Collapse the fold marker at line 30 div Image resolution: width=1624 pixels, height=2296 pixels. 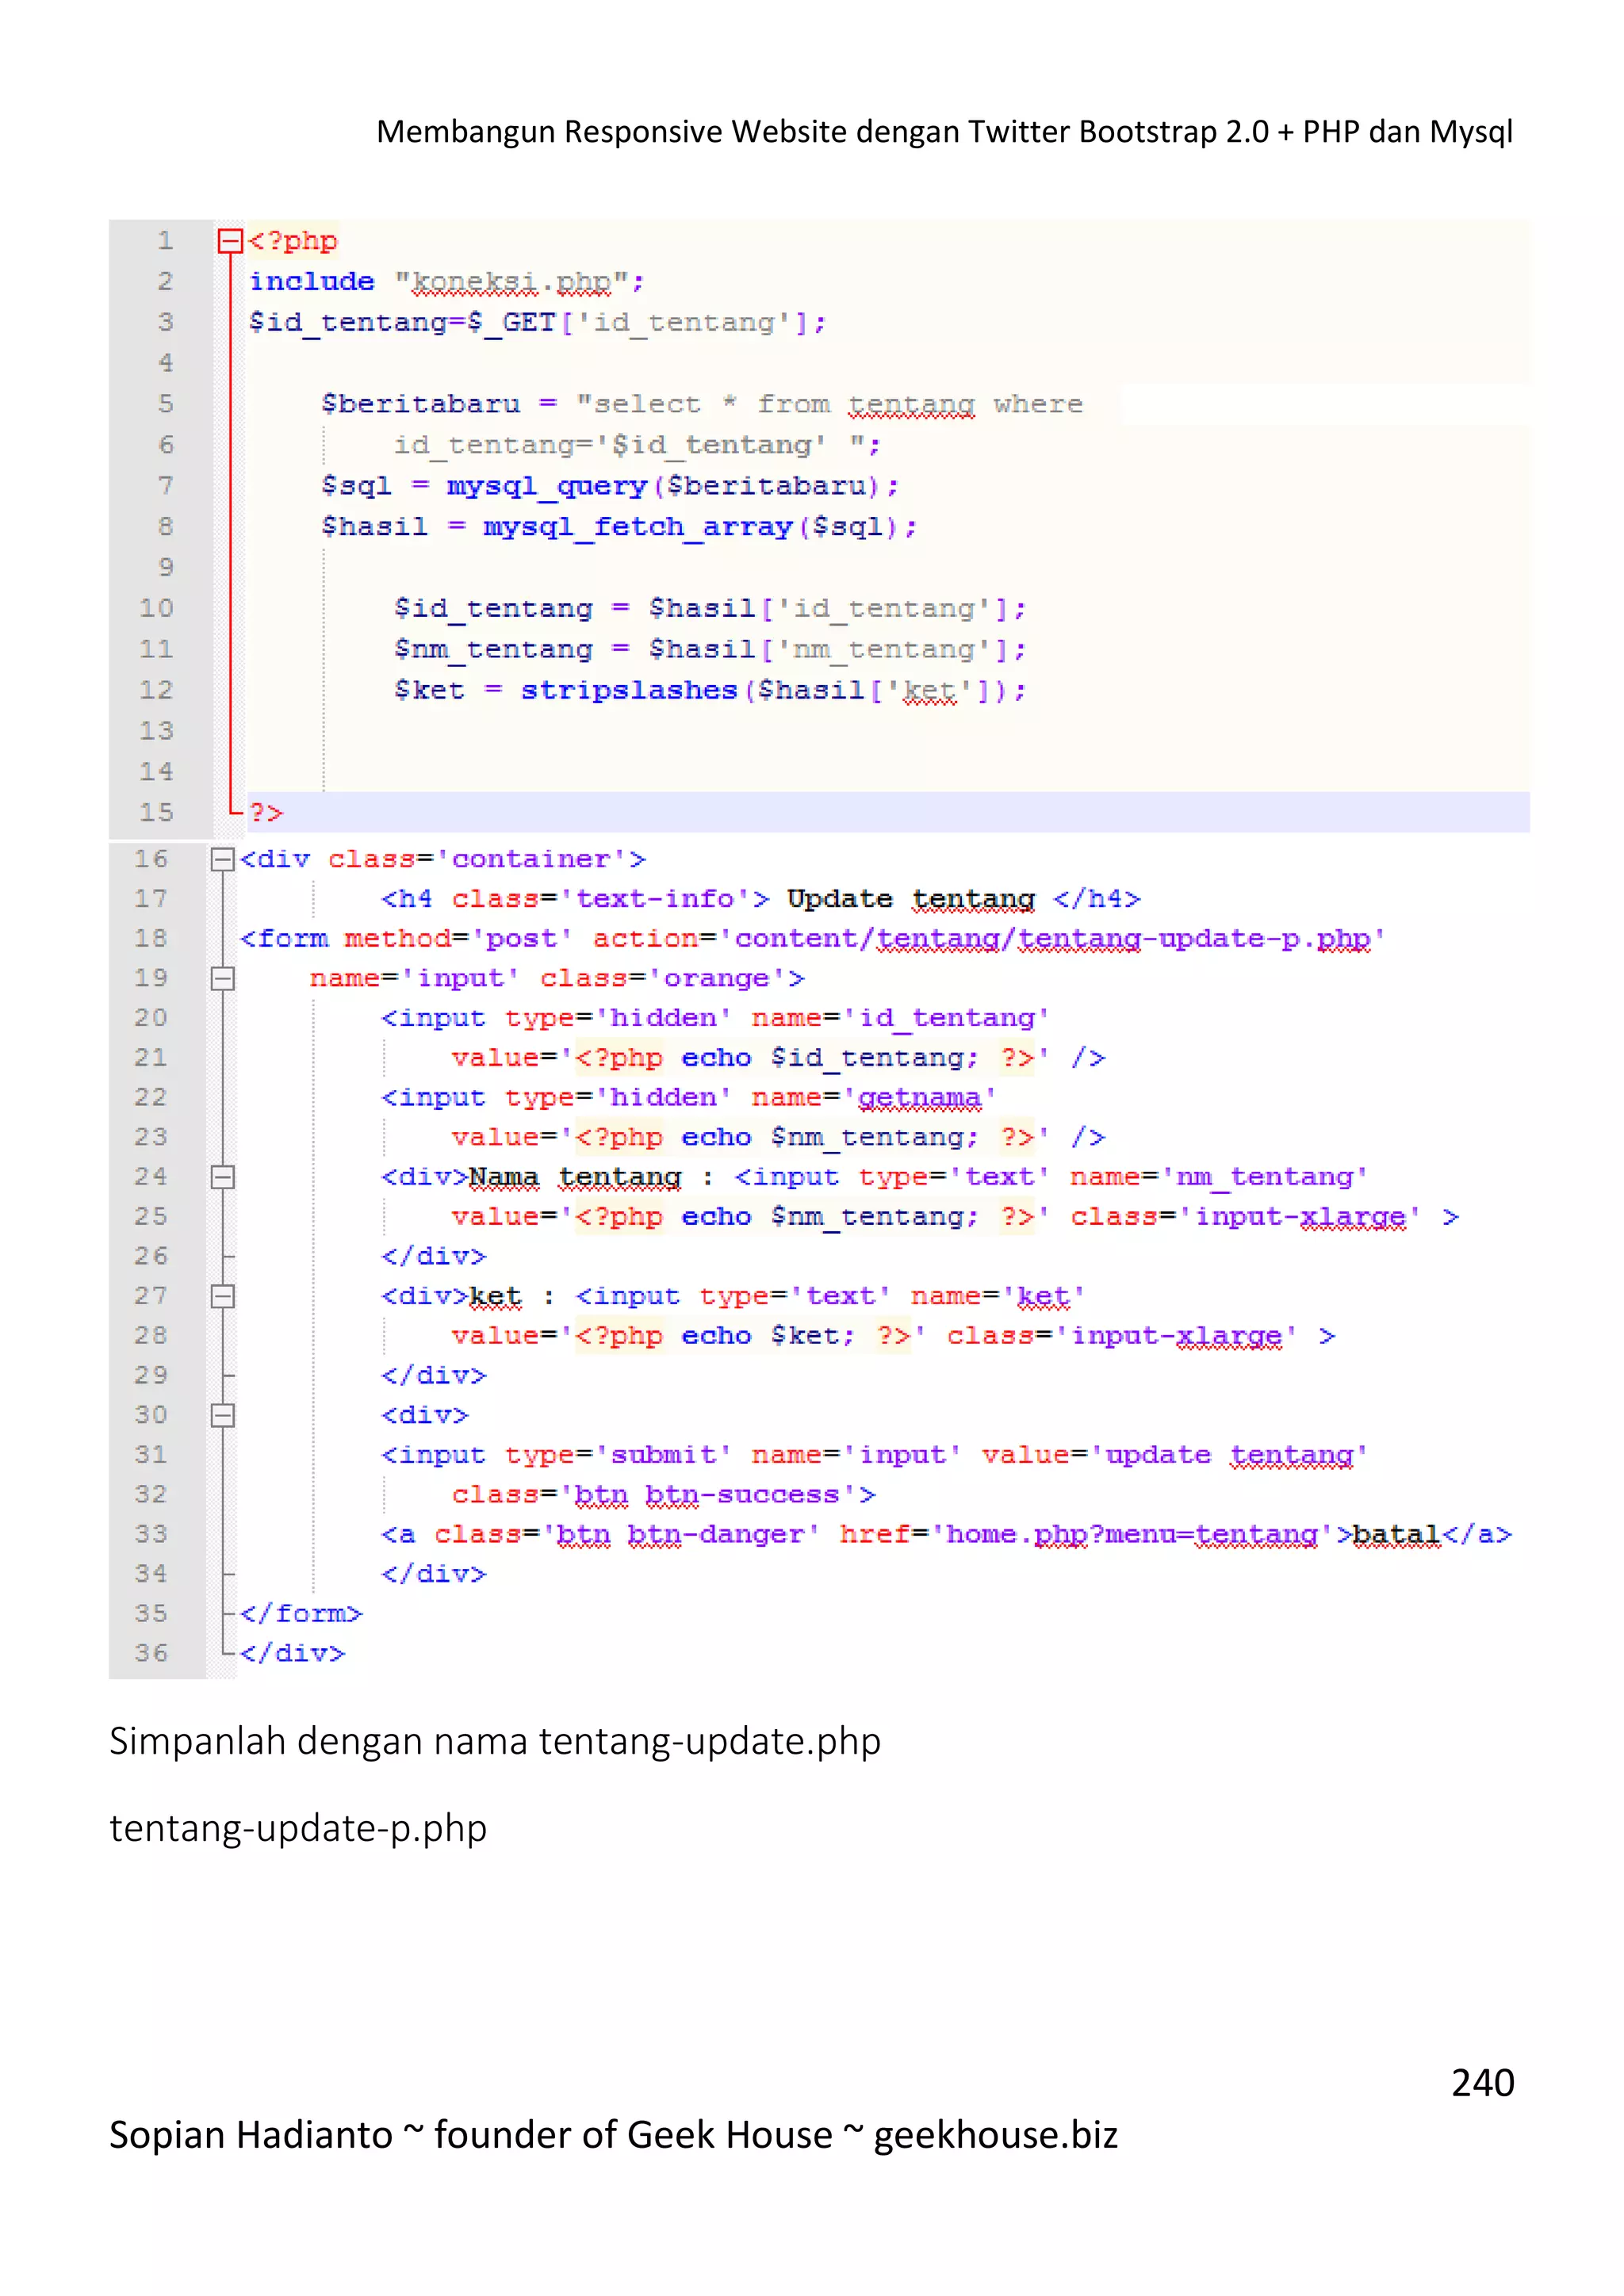pos(222,1415)
